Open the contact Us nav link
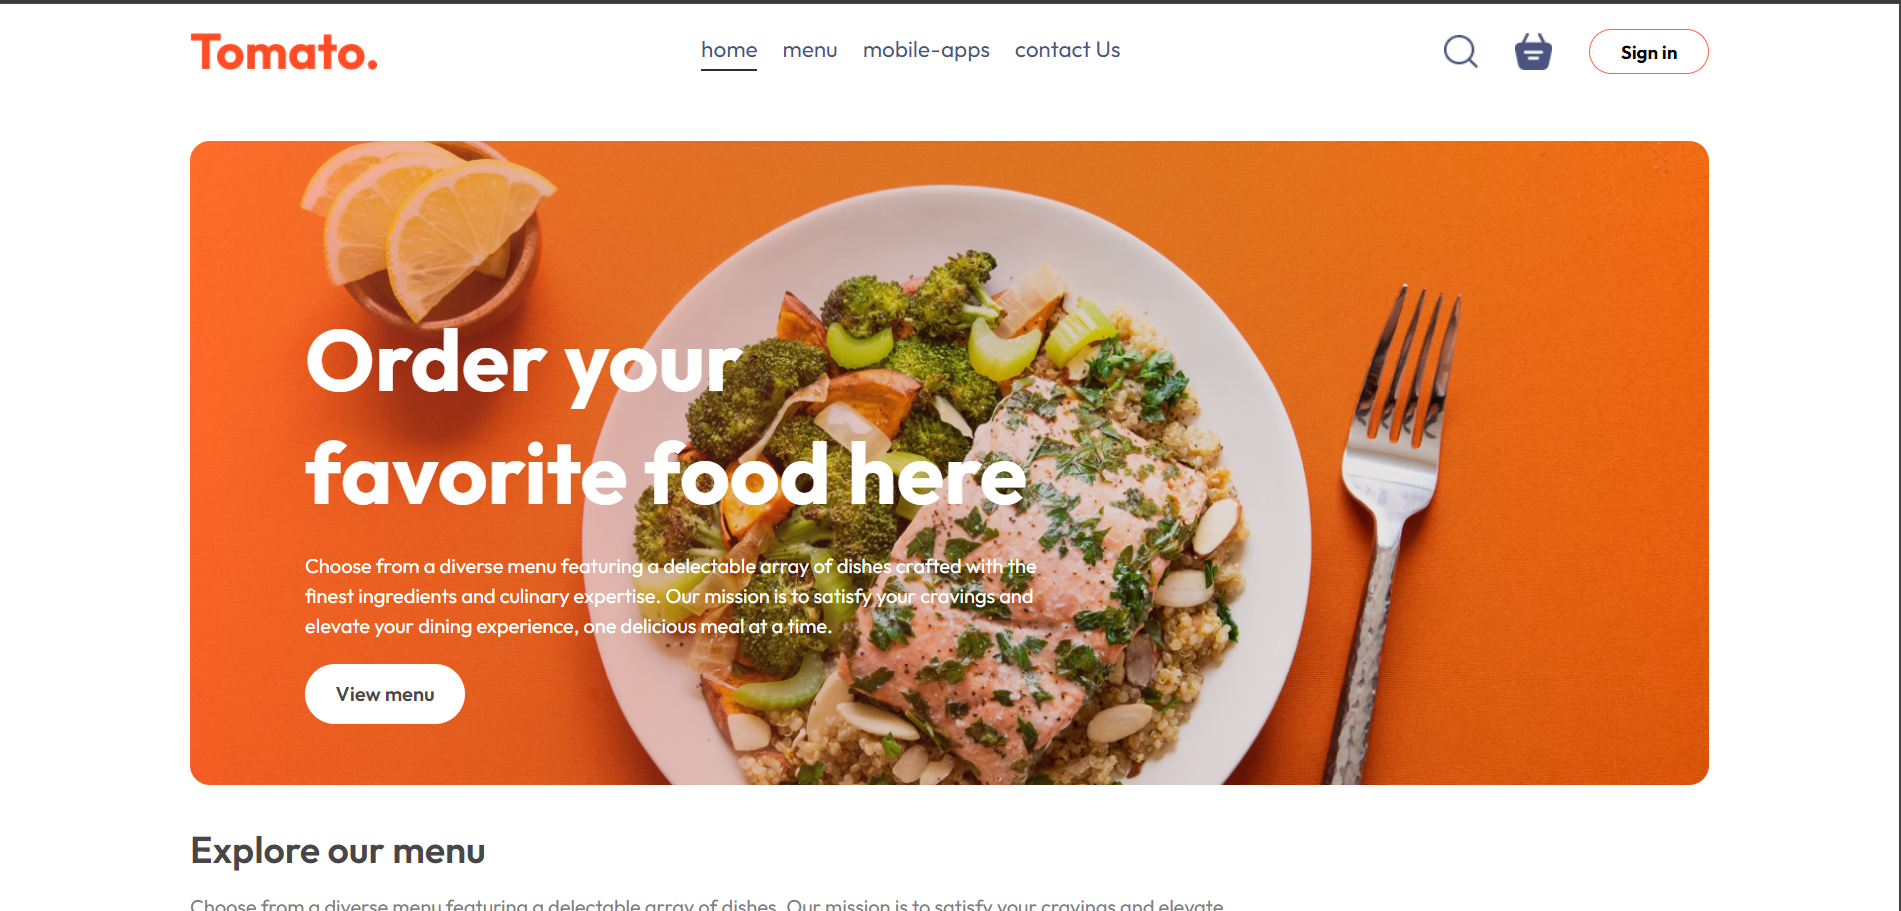 (x=1067, y=50)
